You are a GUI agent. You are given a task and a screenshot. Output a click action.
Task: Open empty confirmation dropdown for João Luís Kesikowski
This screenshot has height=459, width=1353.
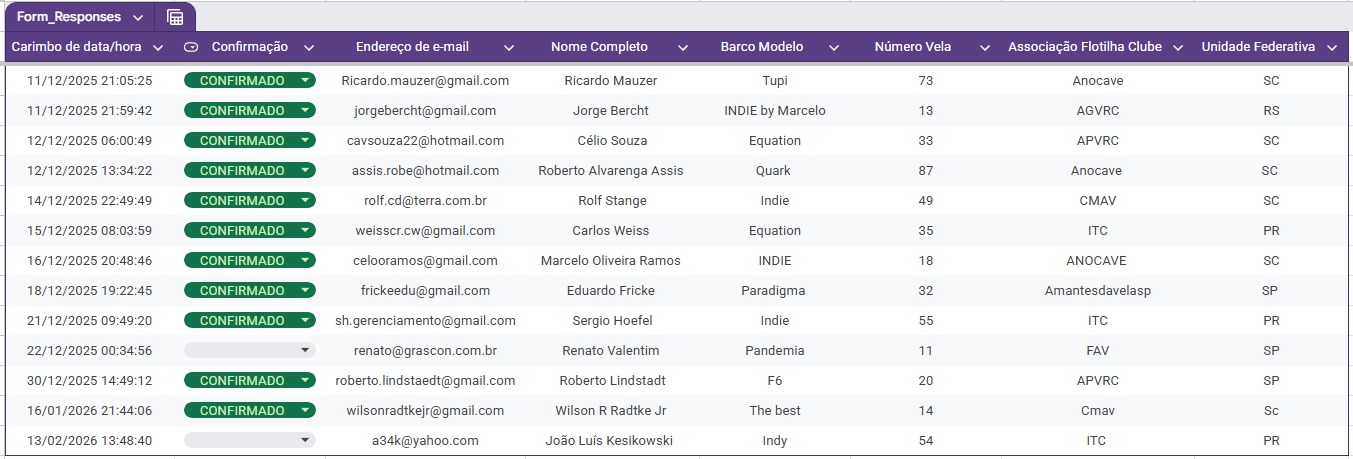click(x=305, y=441)
